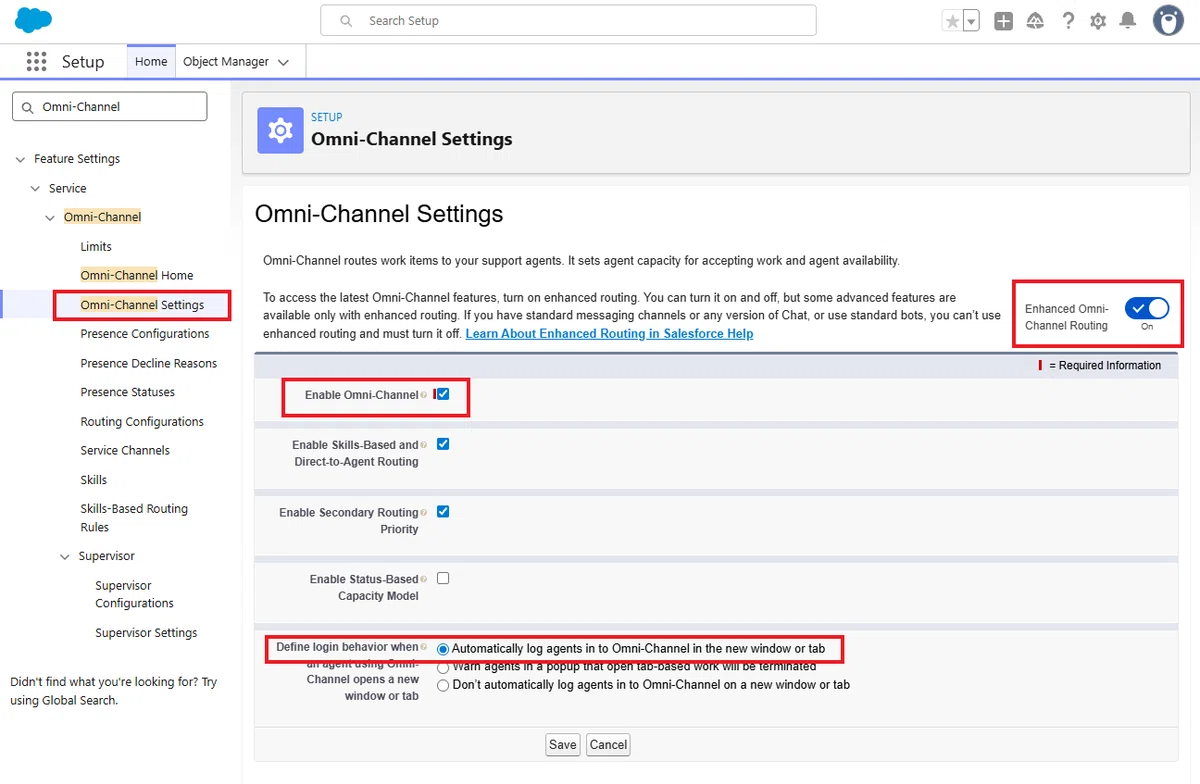Open Supervisor Configurations in the sidebar
The width and height of the screenshot is (1200, 784).
[135, 594]
